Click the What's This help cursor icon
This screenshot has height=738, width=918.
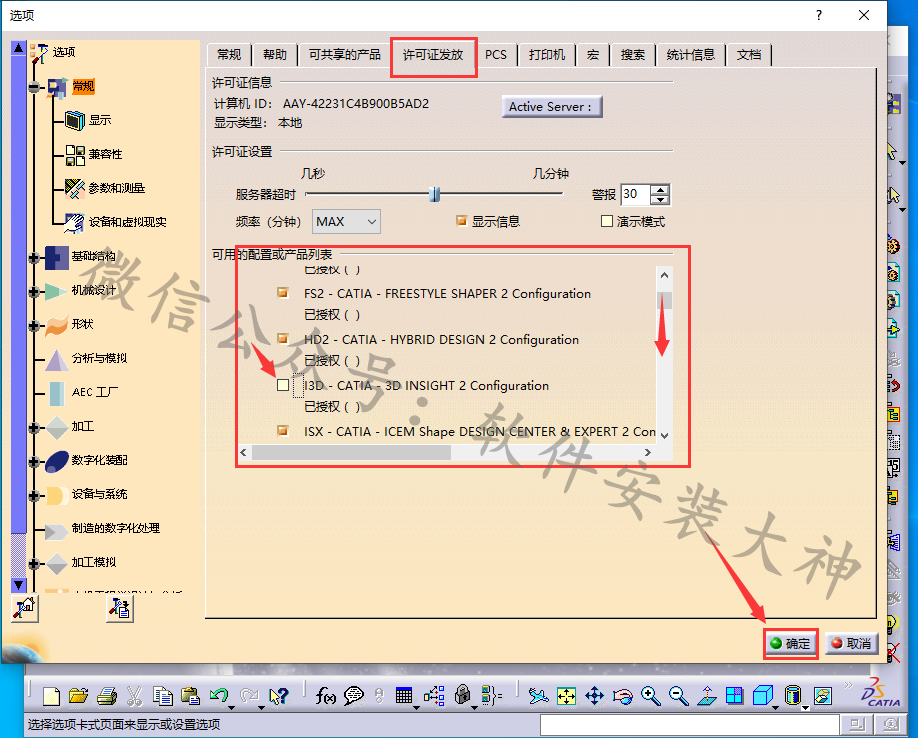click(279, 696)
